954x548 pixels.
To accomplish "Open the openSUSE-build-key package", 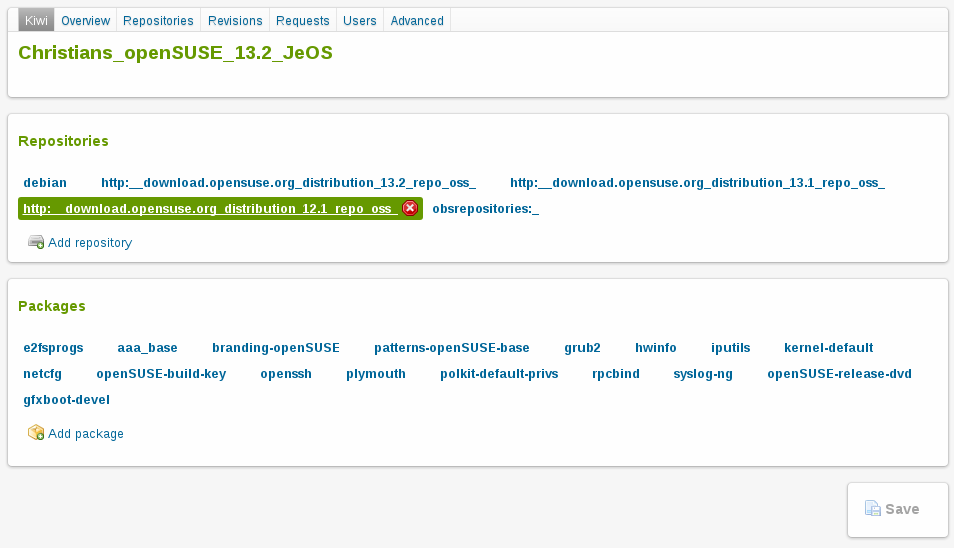I will [x=161, y=373].
